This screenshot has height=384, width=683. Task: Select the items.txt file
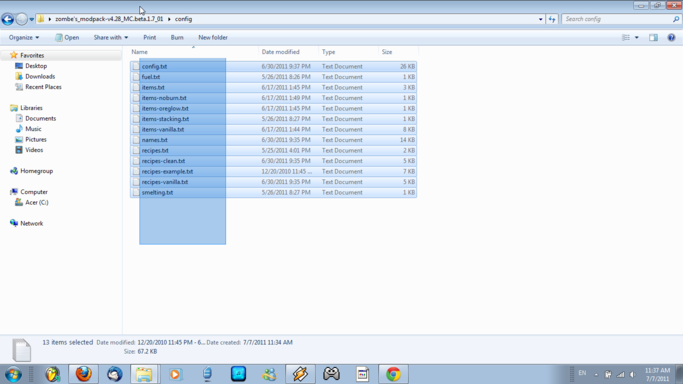pyautogui.click(x=273, y=87)
